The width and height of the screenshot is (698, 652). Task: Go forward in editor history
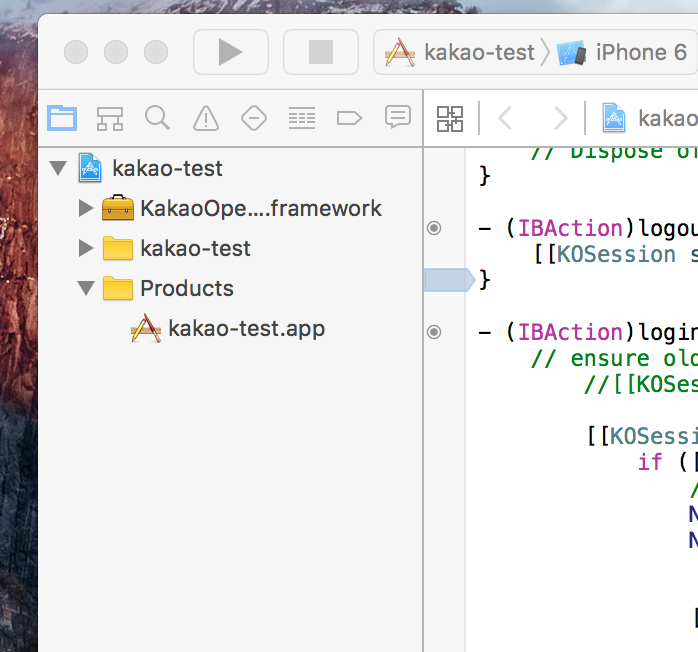[560, 118]
